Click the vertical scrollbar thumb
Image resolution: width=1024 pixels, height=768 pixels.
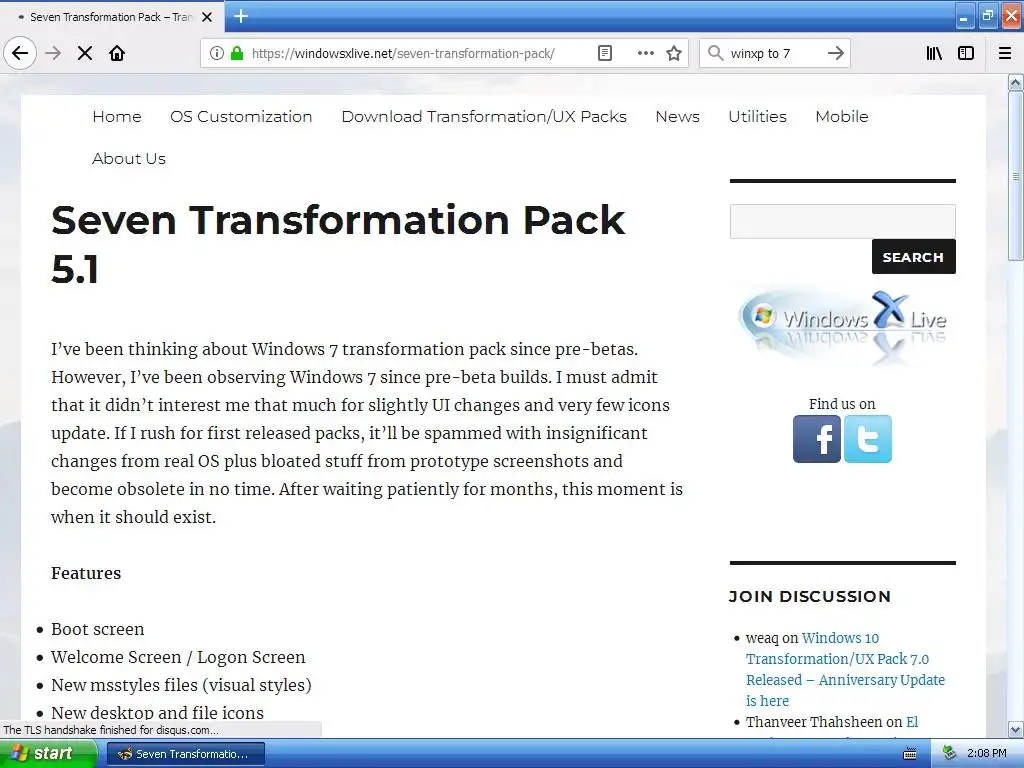pyautogui.click(x=1016, y=176)
